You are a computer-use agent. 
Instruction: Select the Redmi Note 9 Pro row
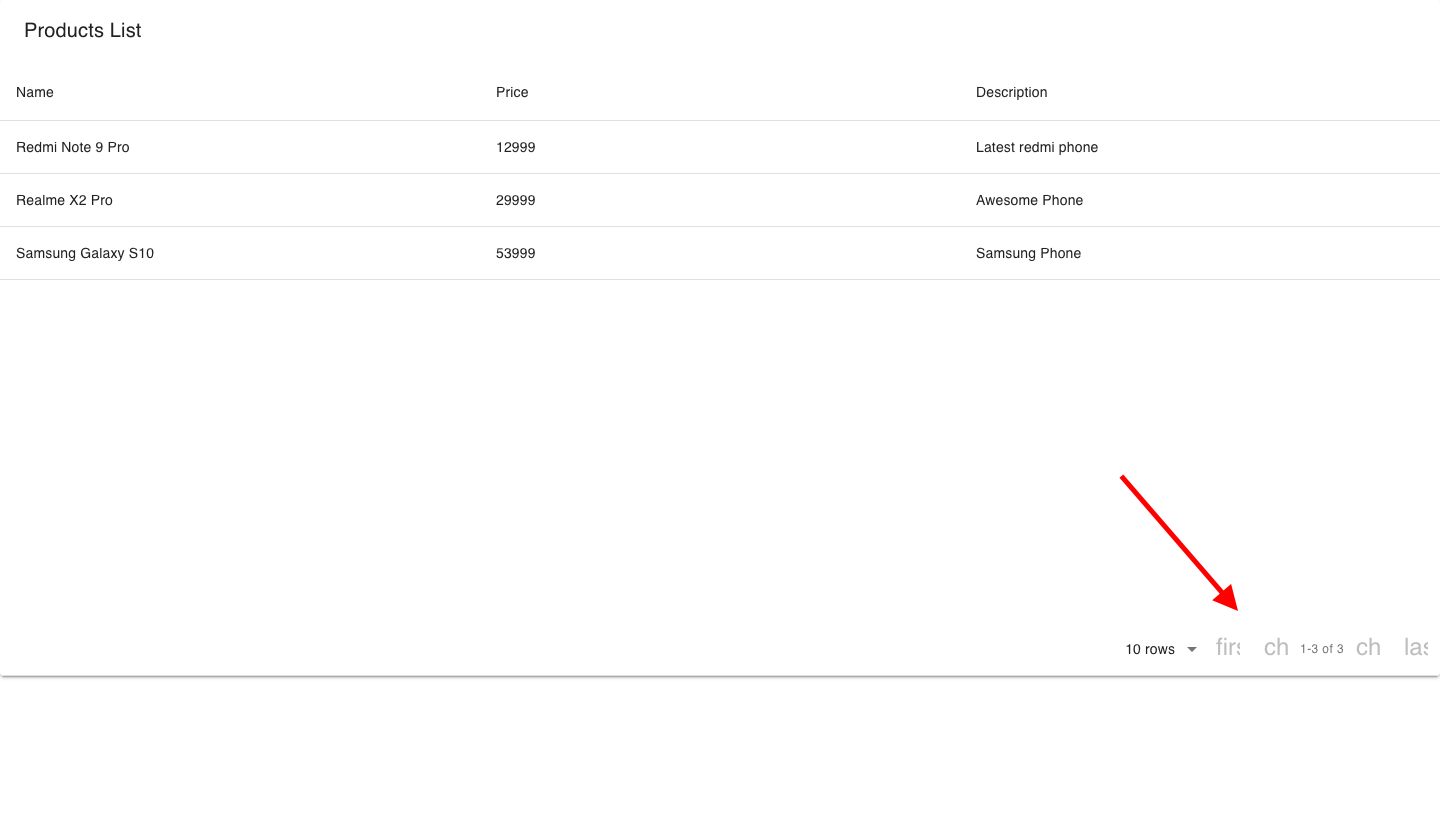click(72, 147)
